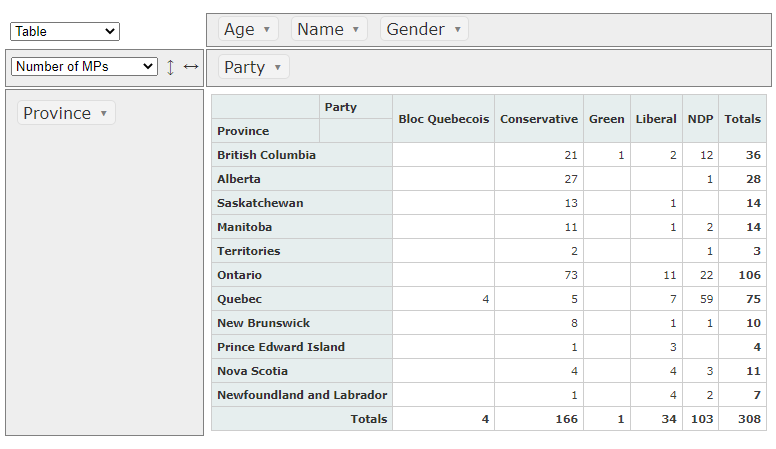Click British Columbia Conservative value 21
This screenshot has width=776, height=449.
point(539,155)
